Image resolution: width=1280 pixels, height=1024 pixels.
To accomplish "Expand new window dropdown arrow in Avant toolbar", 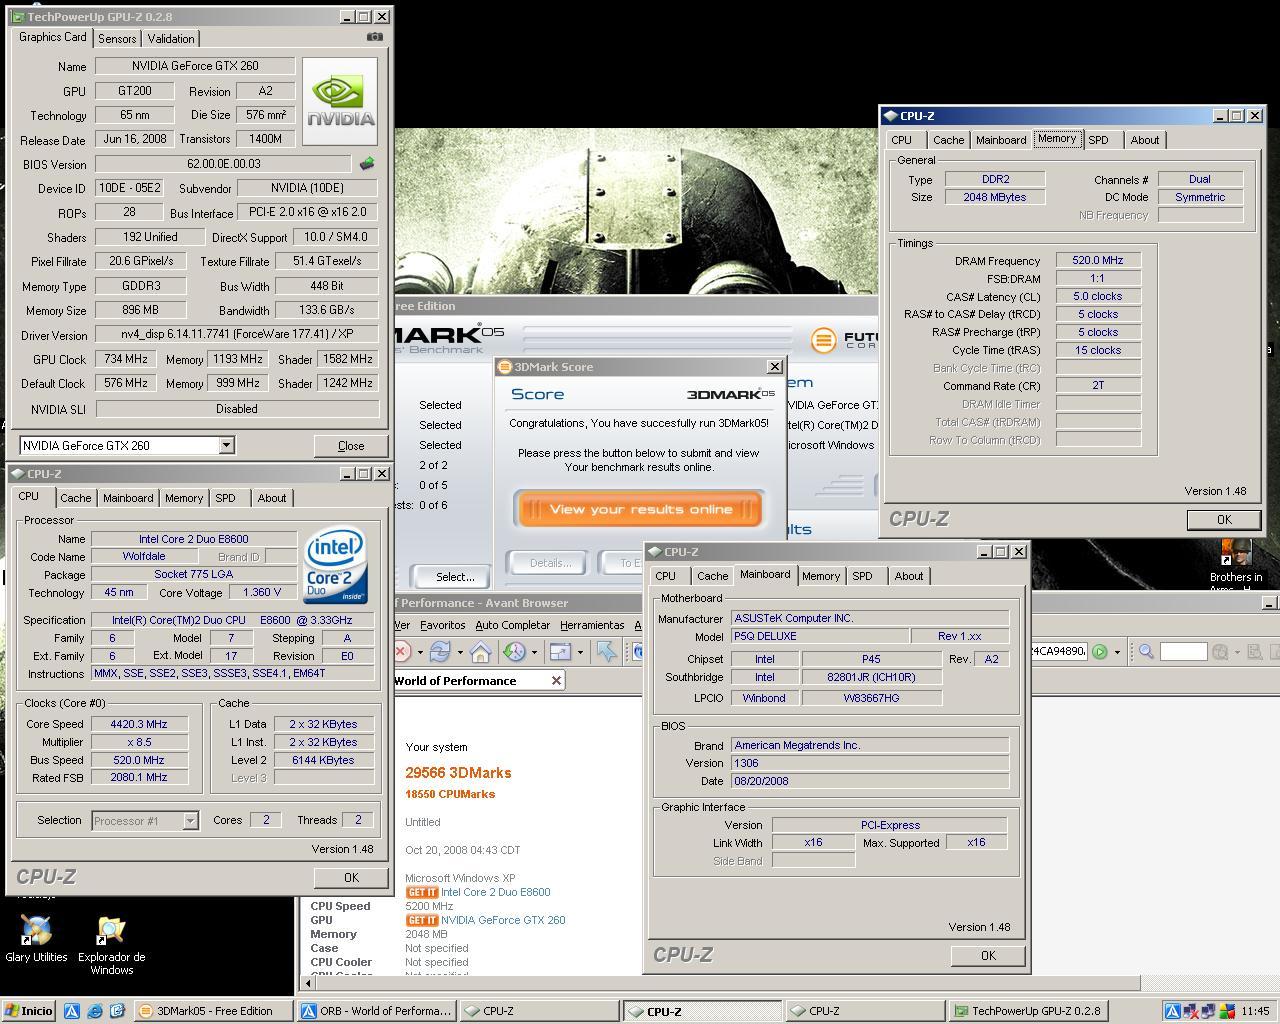I will pos(579,652).
